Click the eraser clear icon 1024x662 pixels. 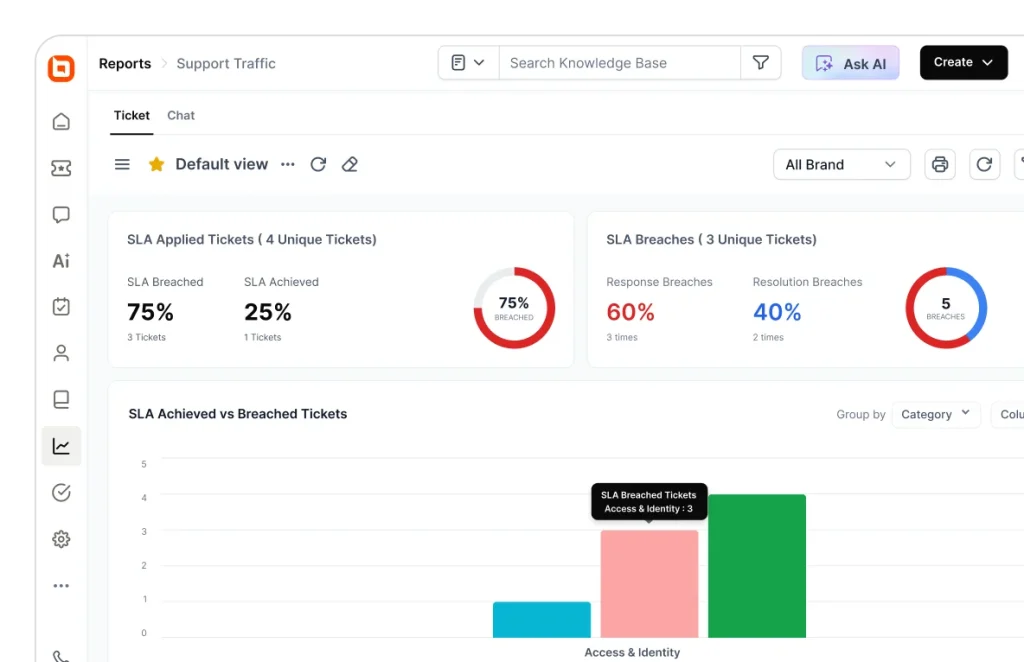coord(350,165)
